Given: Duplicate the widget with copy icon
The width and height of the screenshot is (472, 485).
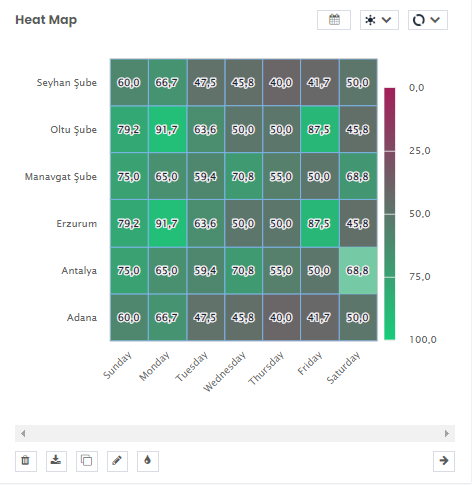Looking at the screenshot, I should [x=87, y=461].
